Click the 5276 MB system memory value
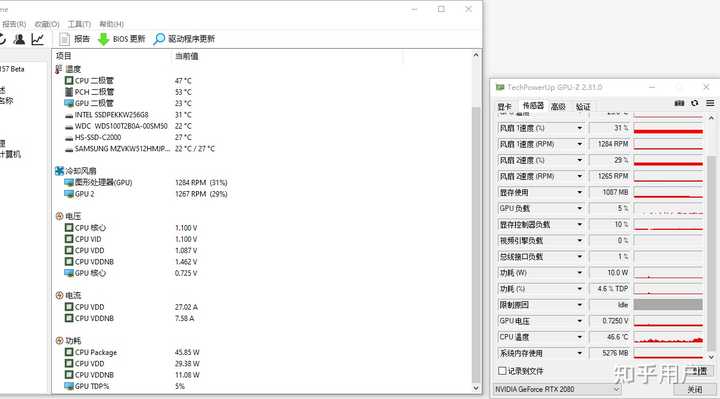720x399 pixels. 609,353
